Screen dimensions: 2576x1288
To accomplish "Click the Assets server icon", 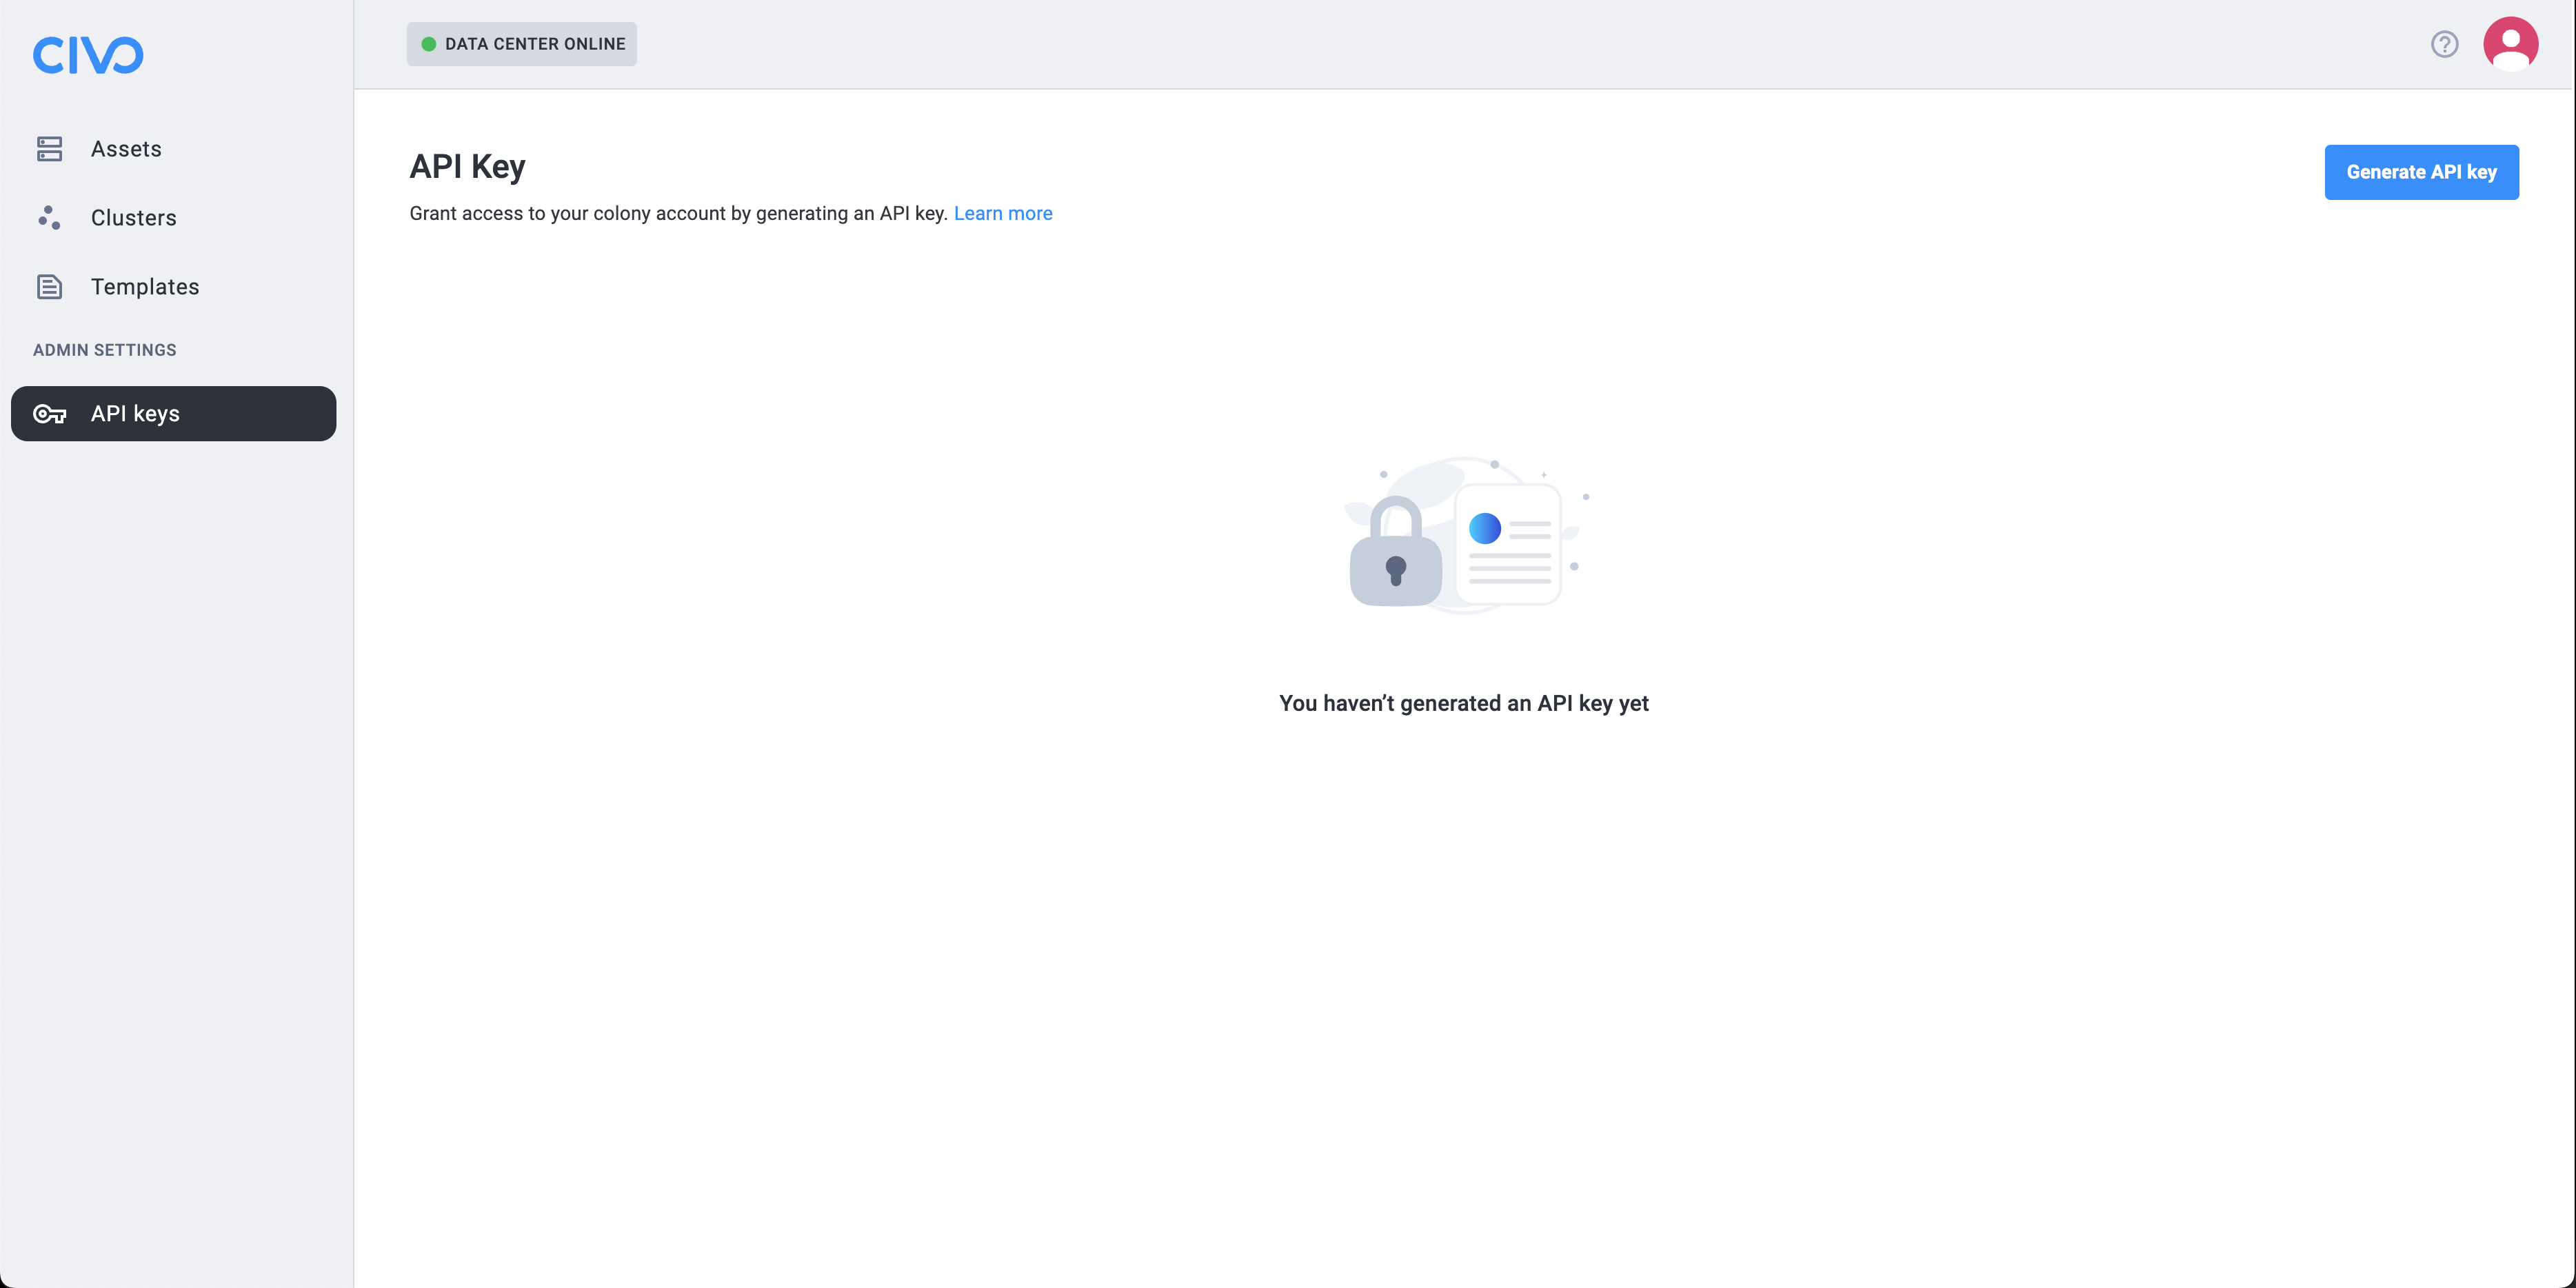I will tap(49, 149).
